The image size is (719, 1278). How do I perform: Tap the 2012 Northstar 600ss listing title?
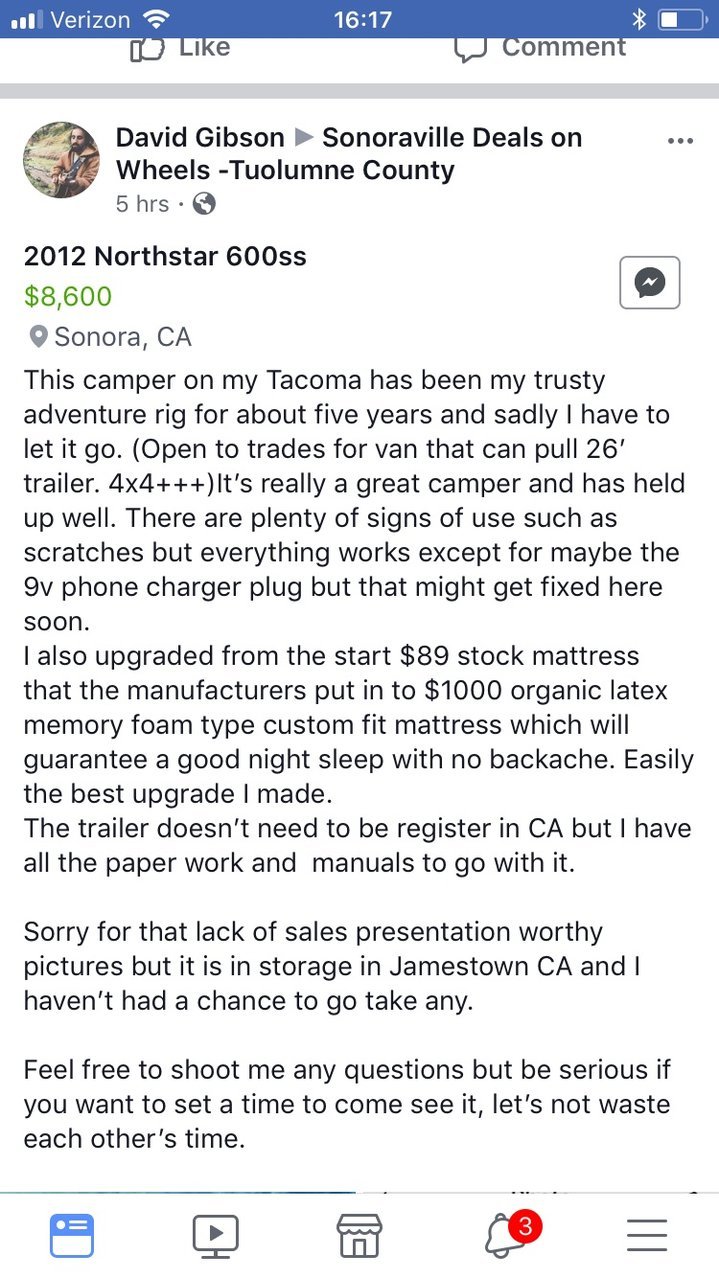165,256
